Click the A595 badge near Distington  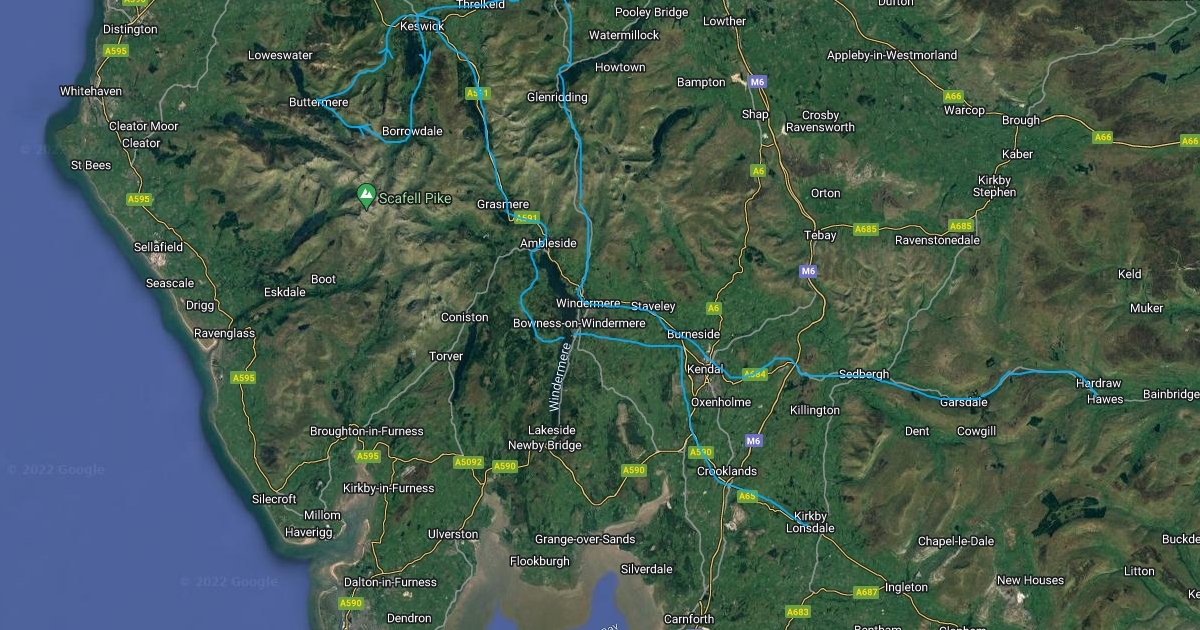pyautogui.click(x=116, y=51)
